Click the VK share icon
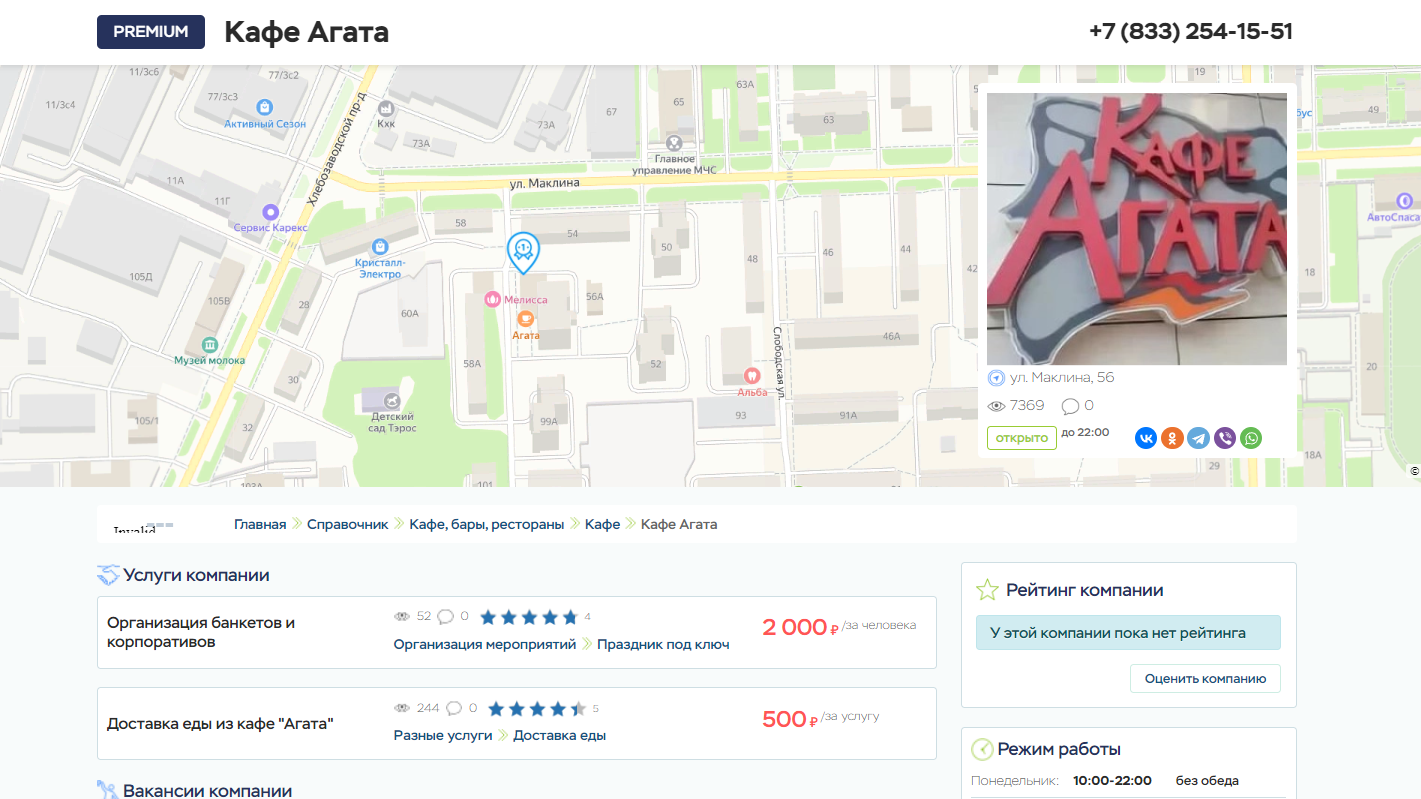 (x=1145, y=438)
